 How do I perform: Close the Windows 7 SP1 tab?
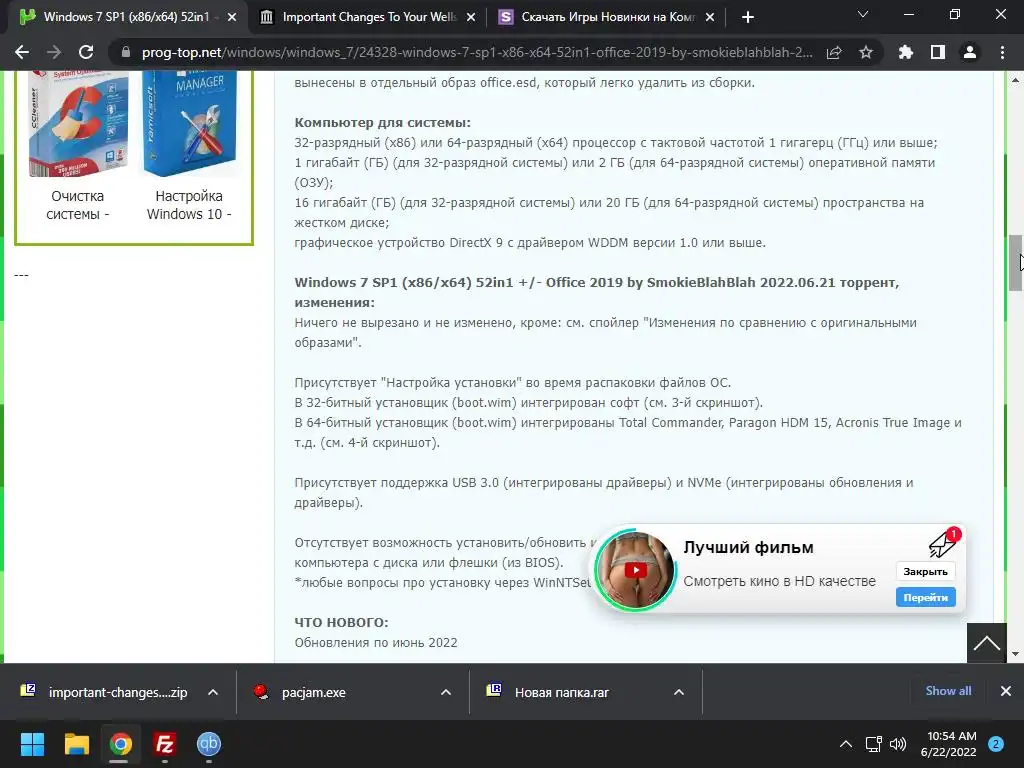tap(232, 18)
